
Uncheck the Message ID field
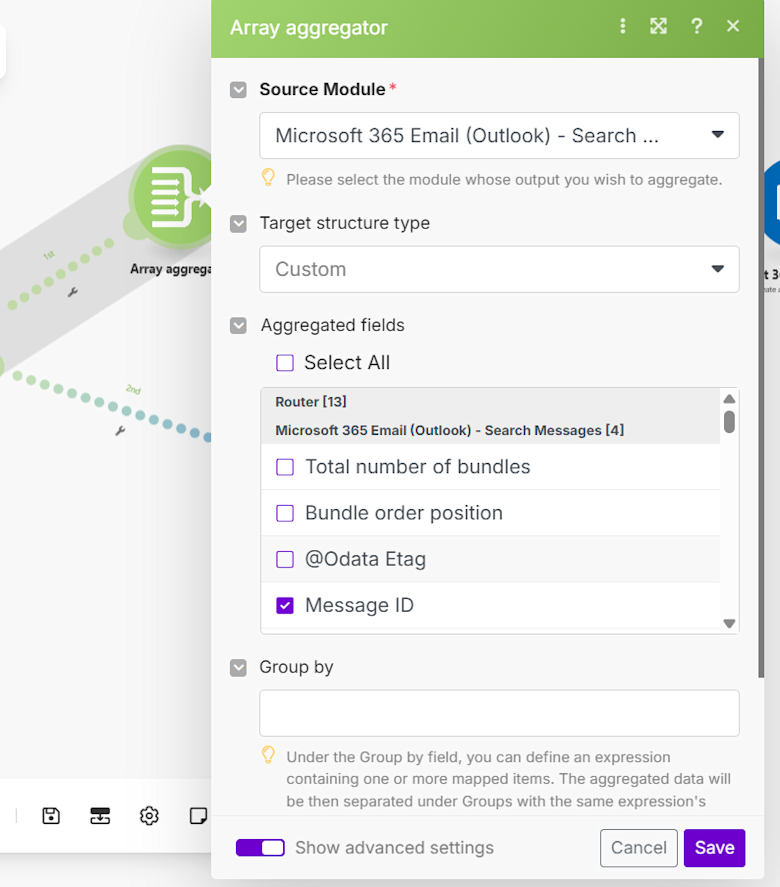(285, 605)
